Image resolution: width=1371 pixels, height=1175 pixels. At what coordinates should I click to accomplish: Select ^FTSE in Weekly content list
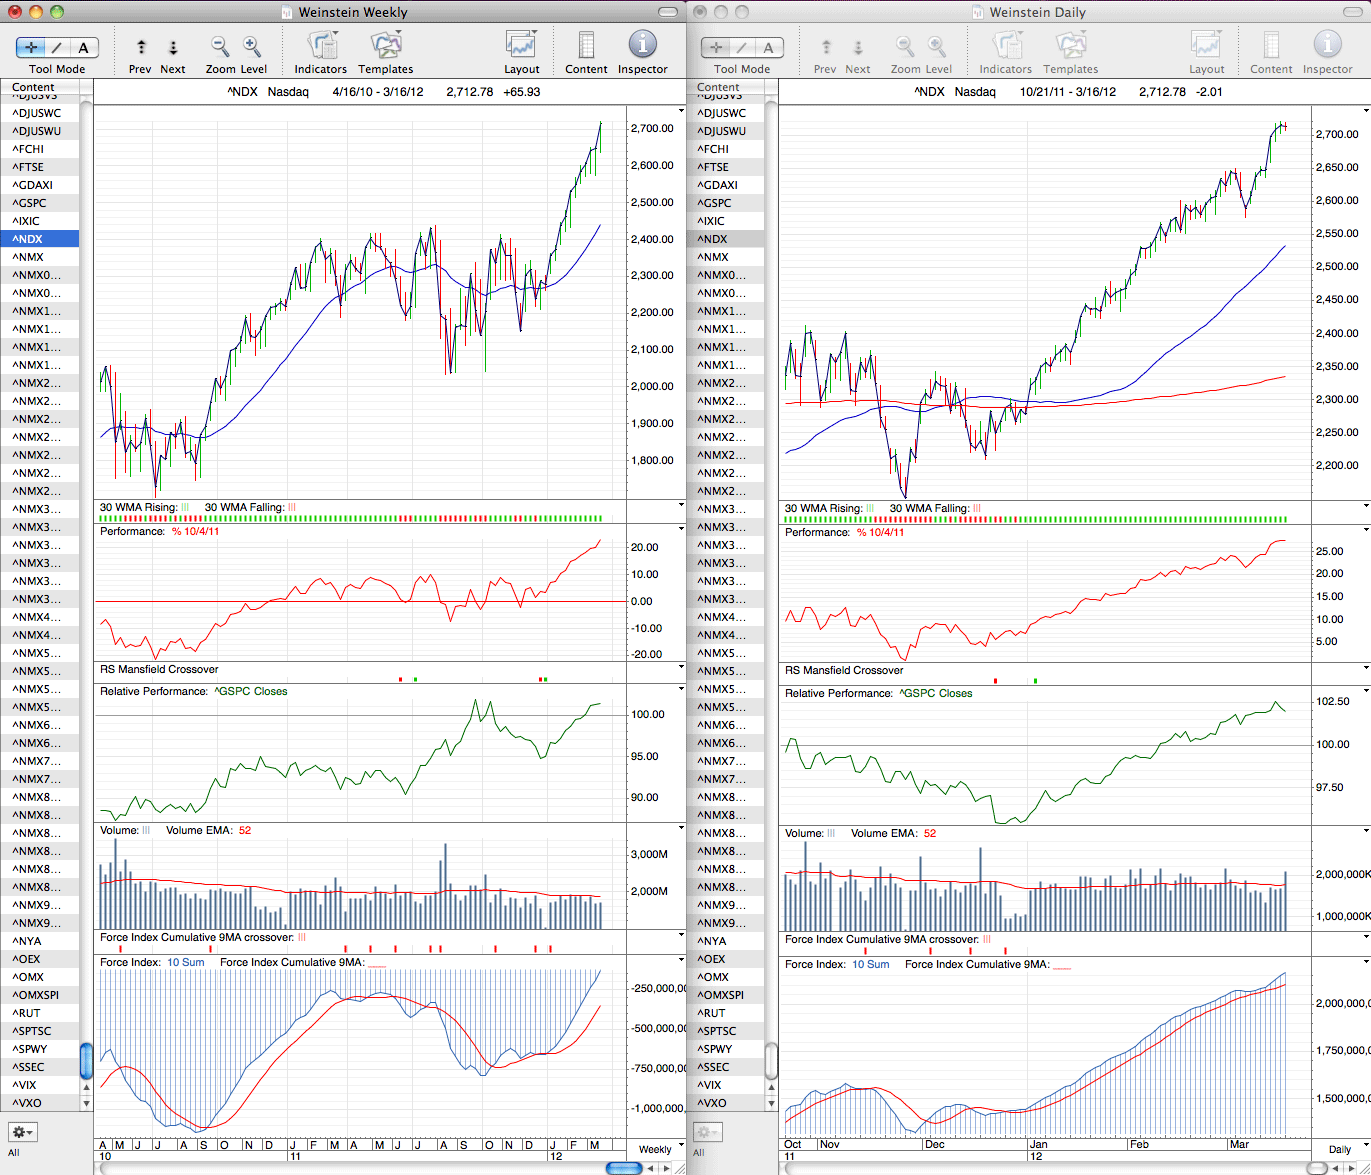[x=40, y=167]
